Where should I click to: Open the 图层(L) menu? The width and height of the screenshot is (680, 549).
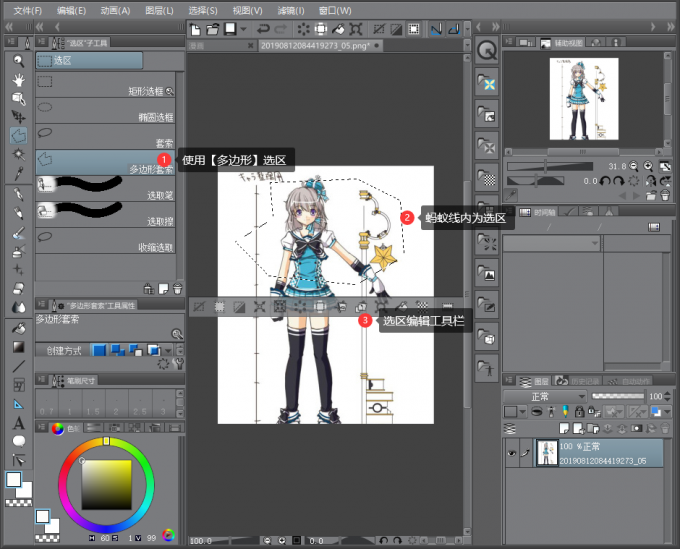(159, 10)
